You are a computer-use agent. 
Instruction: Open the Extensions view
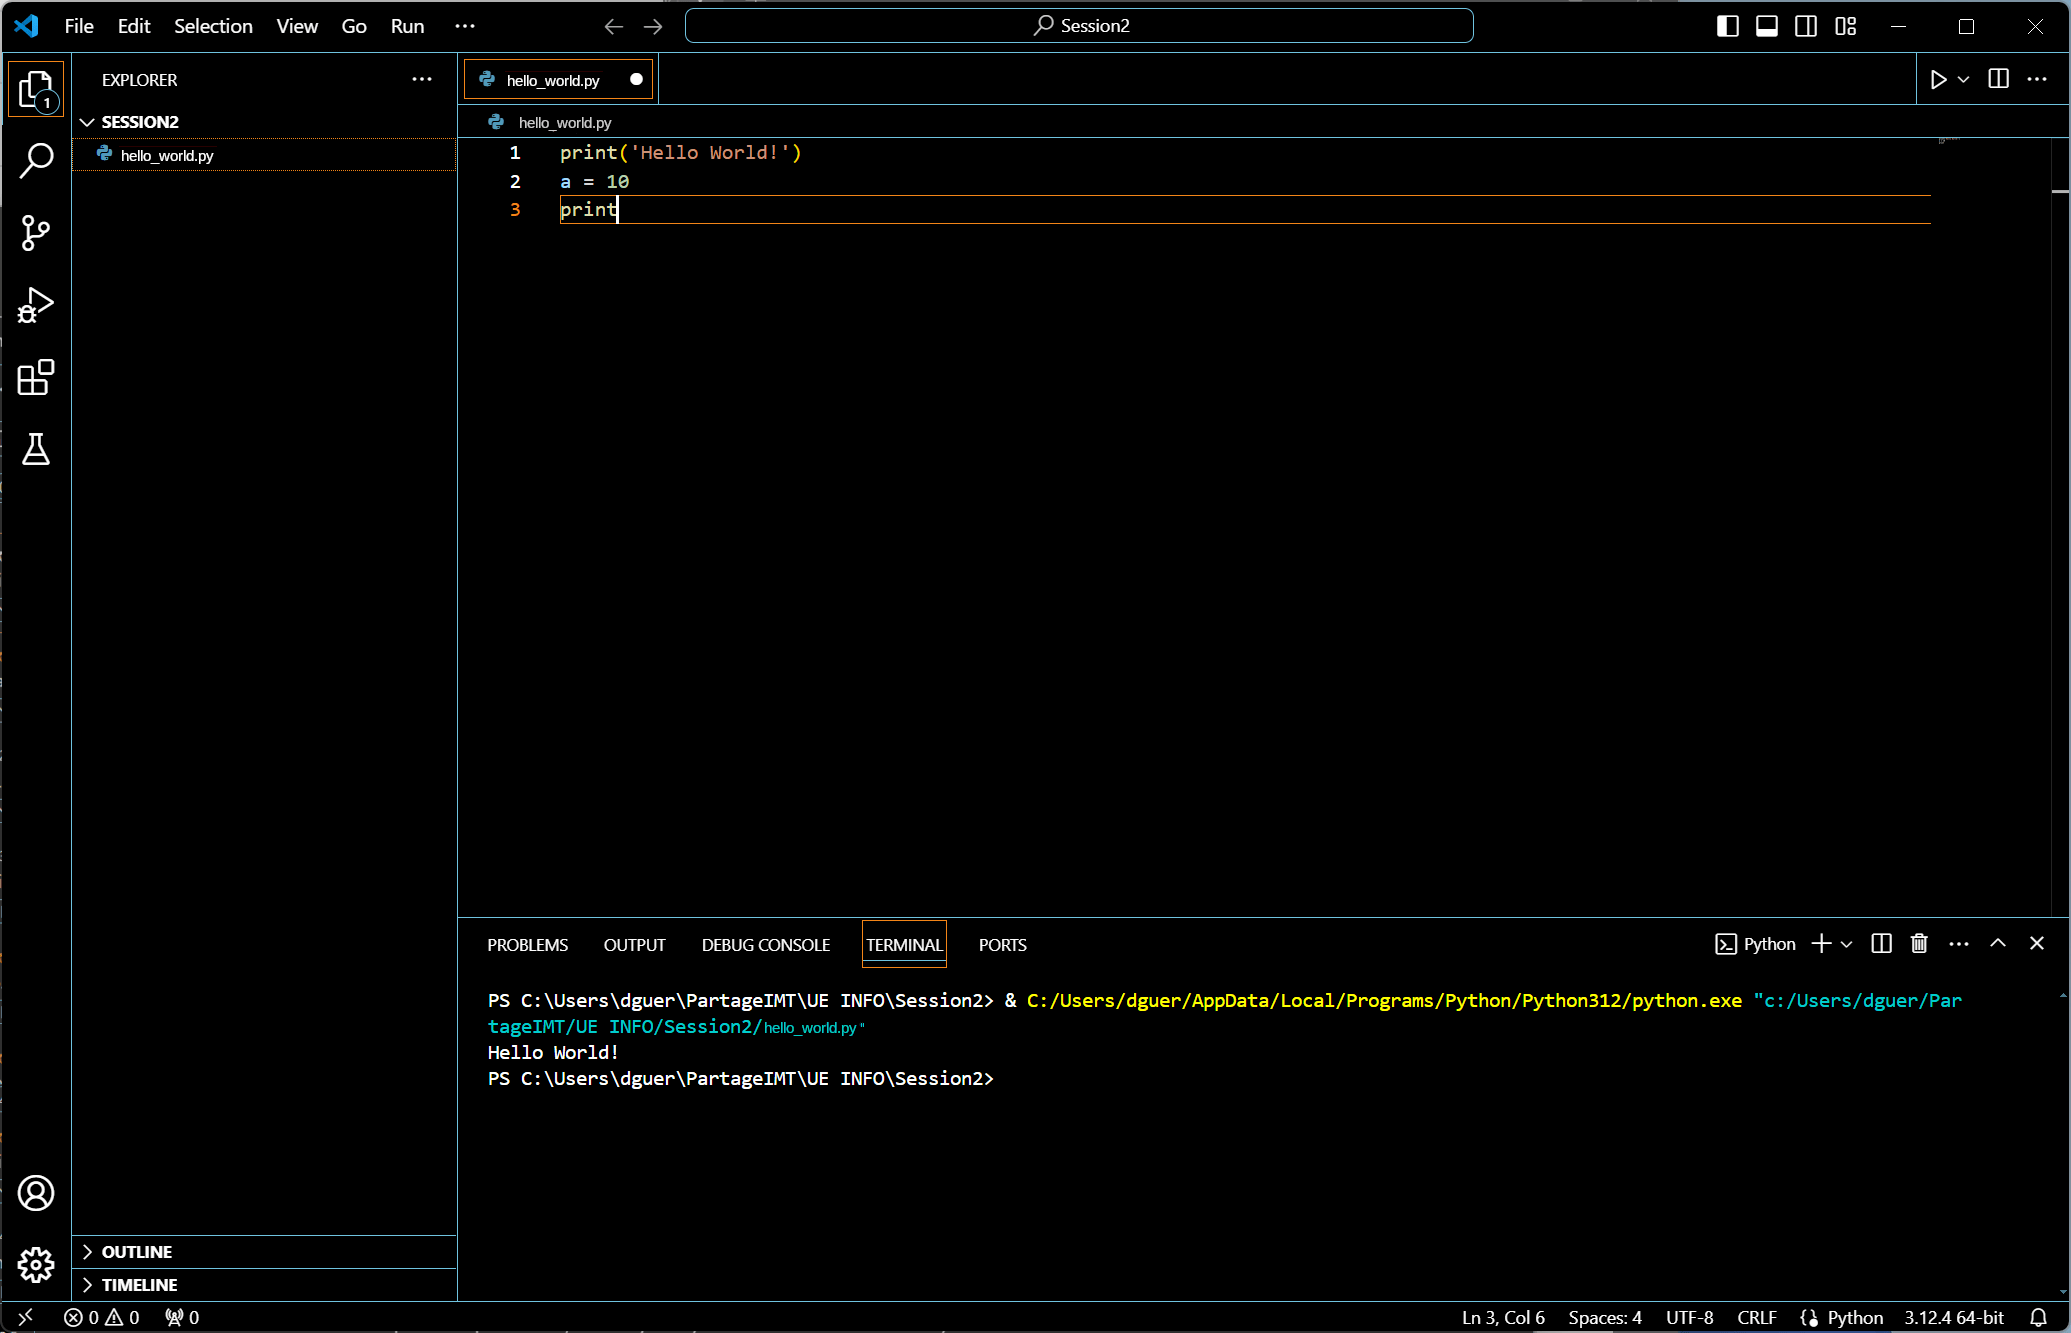click(36, 377)
